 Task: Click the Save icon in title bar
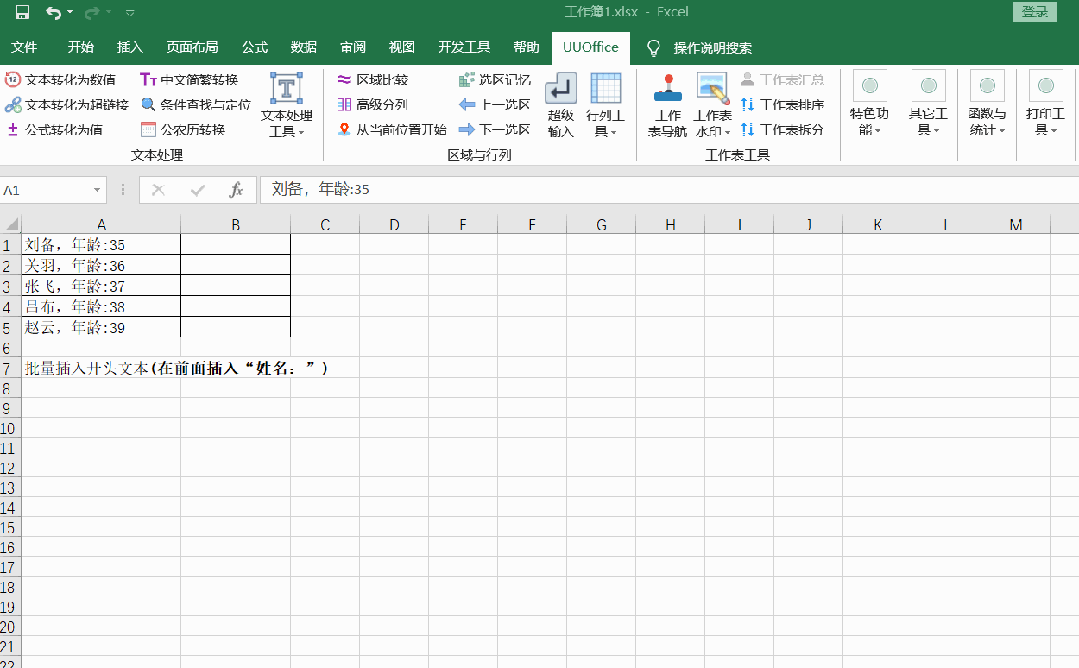22,12
